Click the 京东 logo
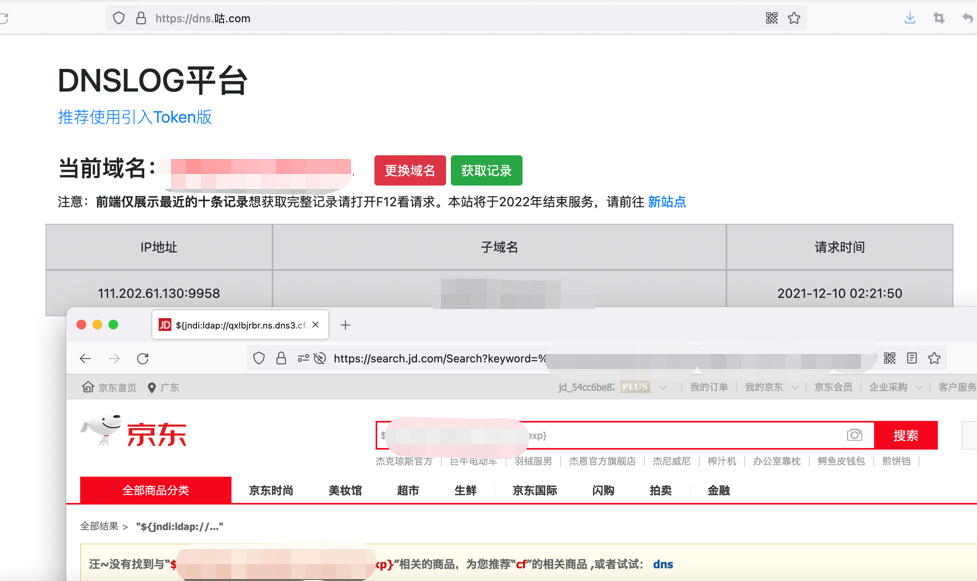Screen dimensions: 977x581 (133, 431)
